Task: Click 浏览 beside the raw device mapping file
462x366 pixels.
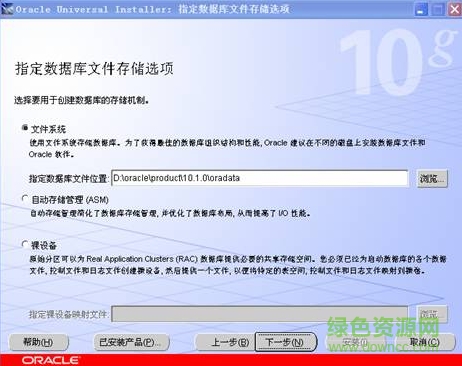Action: tap(432, 314)
